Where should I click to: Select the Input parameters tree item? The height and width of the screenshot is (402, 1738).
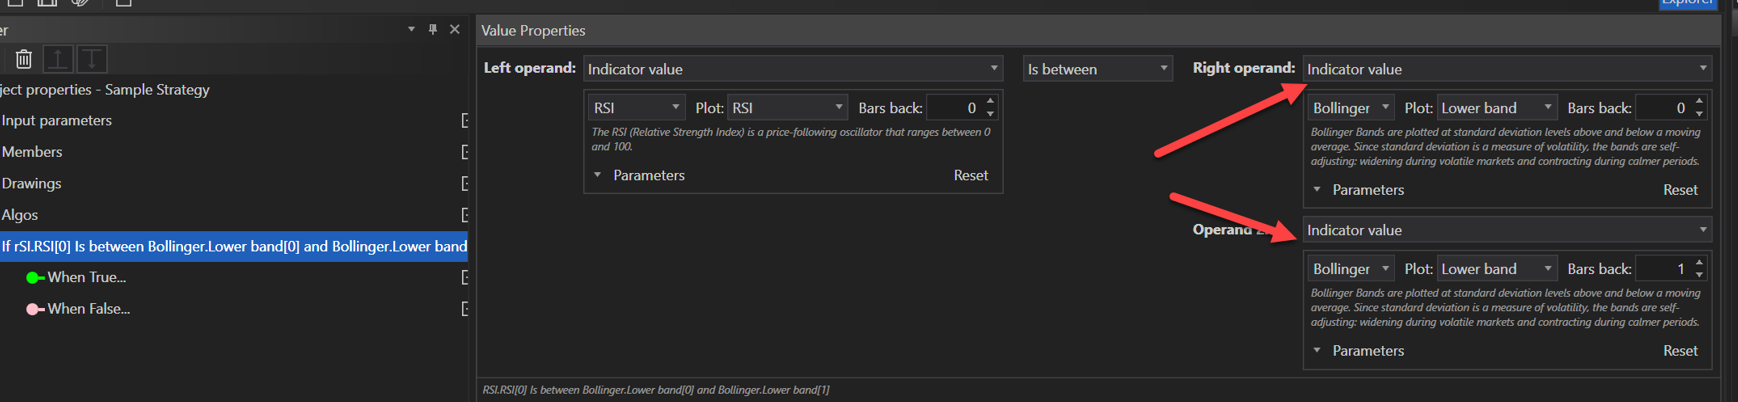(x=57, y=121)
